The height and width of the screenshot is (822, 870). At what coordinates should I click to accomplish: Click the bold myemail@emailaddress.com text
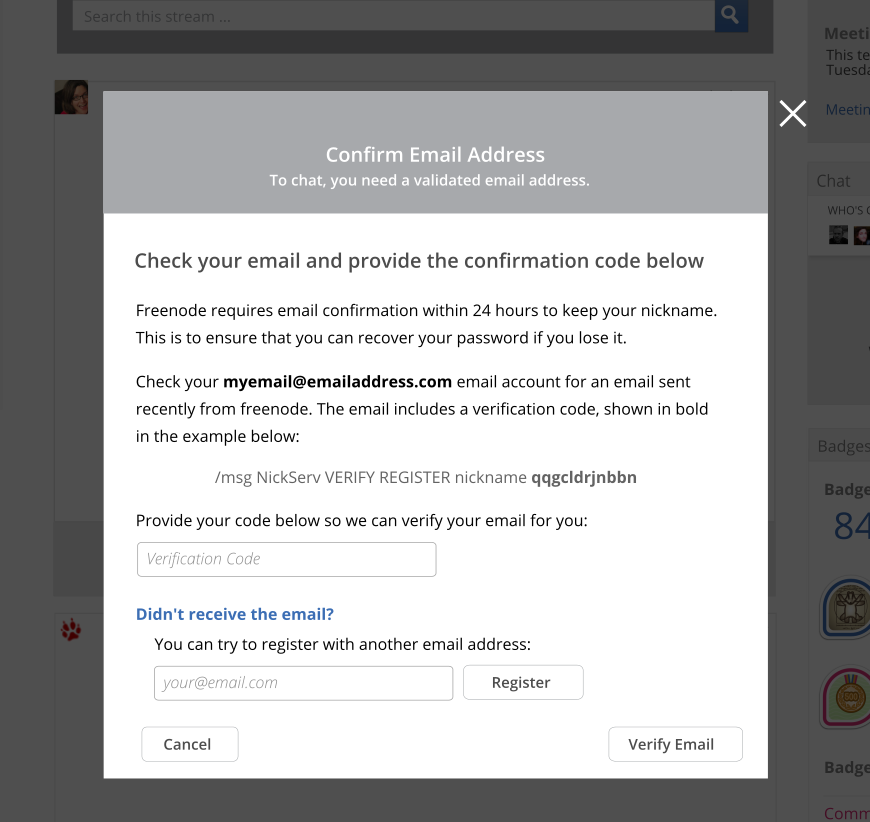tap(337, 382)
